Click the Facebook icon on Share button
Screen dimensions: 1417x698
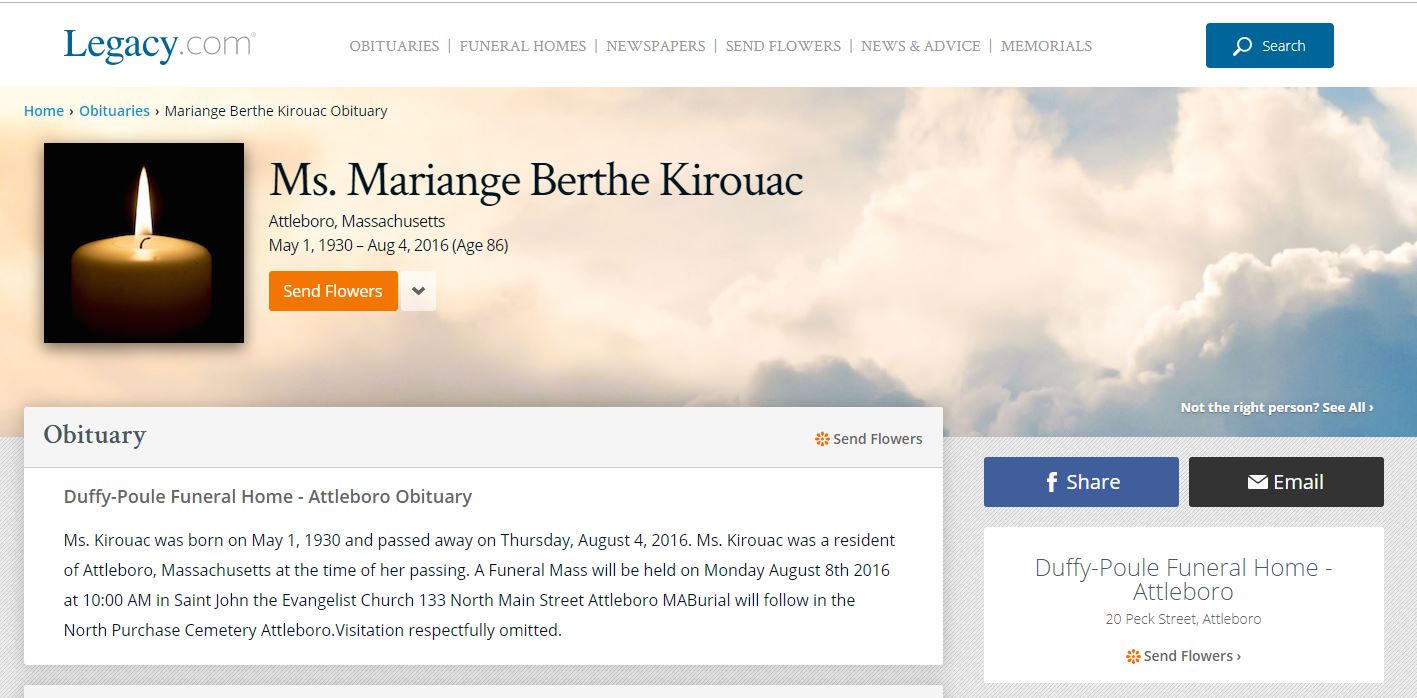(1052, 482)
